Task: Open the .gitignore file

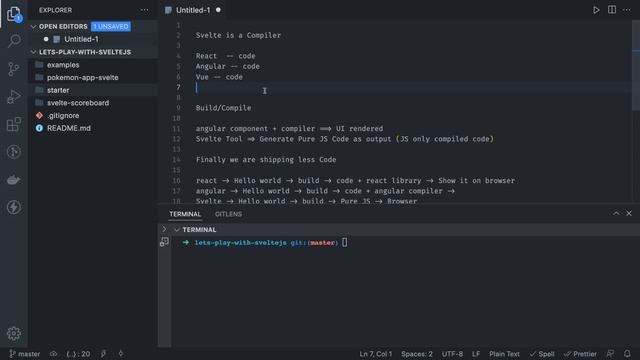Action: (x=63, y=116)
